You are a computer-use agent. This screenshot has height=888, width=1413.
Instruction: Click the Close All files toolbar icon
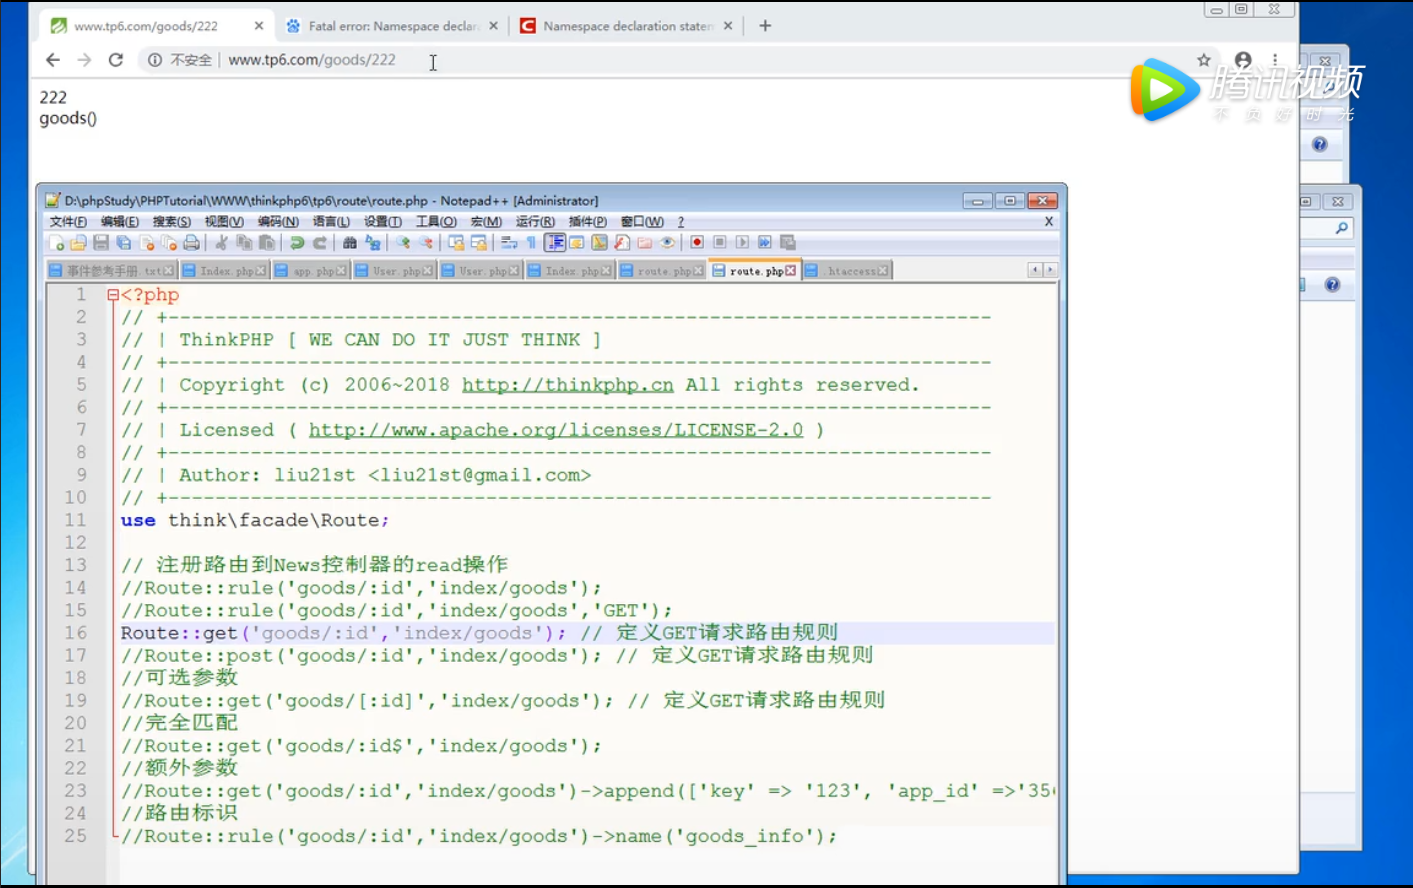[169, 243]
